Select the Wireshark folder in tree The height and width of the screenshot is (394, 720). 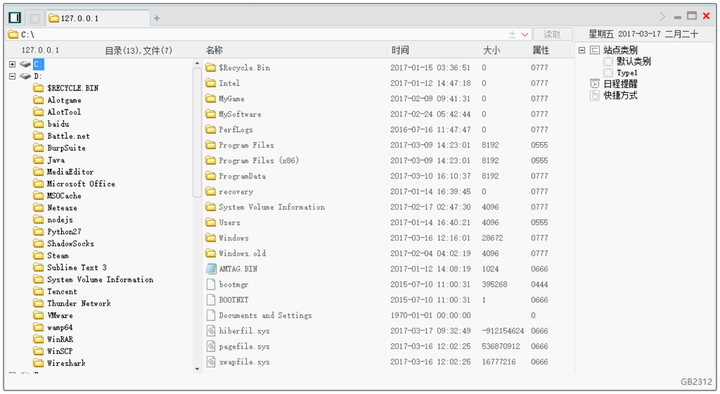coord(66,363)
